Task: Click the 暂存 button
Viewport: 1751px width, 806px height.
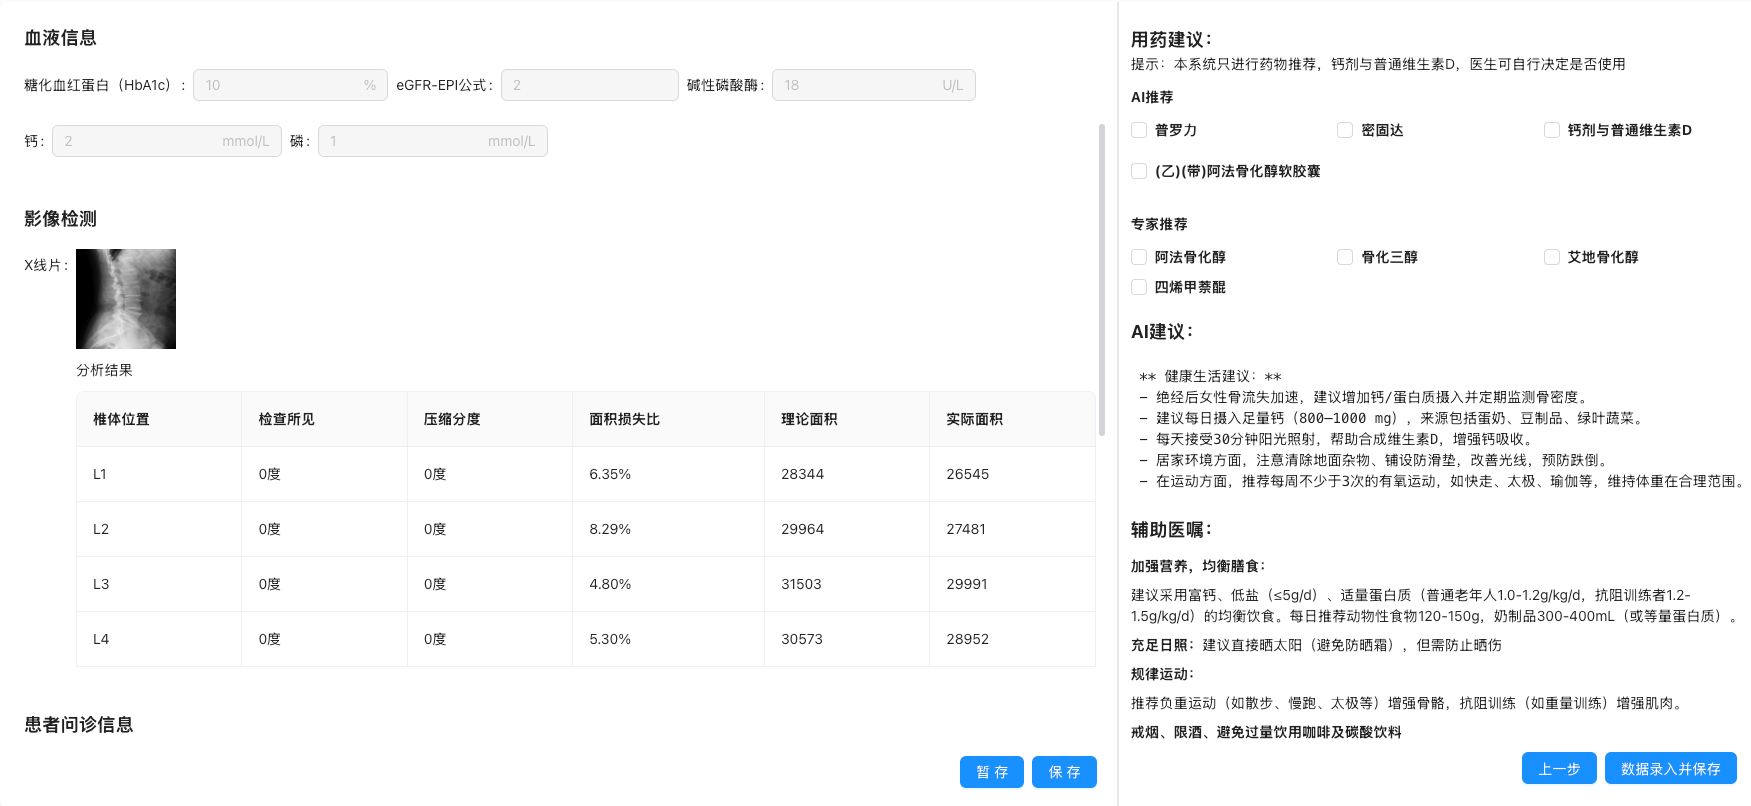Action: 992,772
